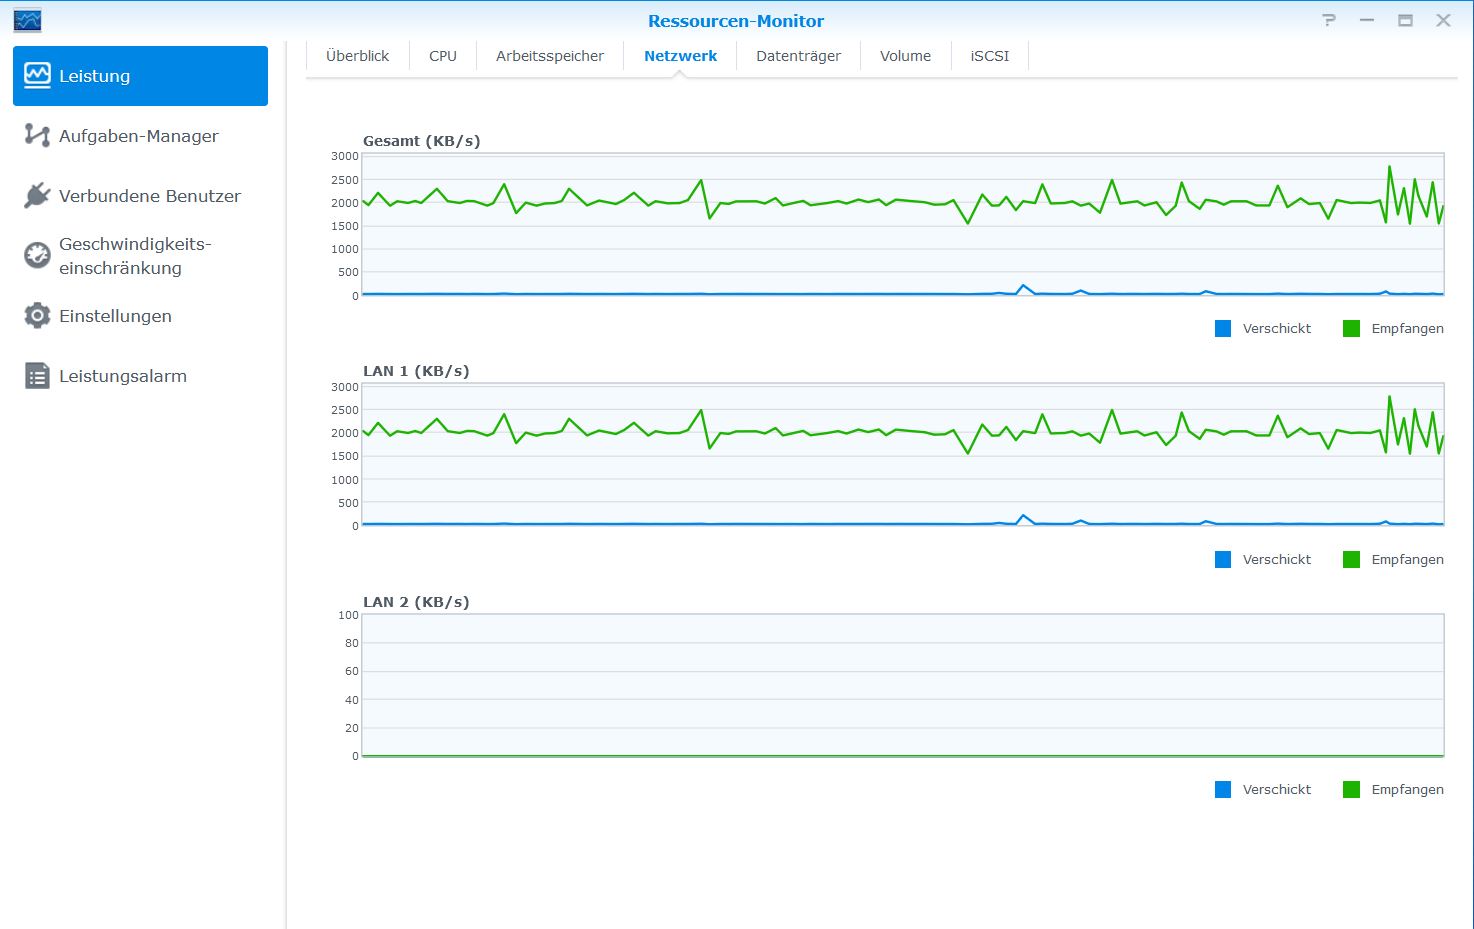Open Einstellungen in the sidebar
1474x929 pixels.
pos(140,316)
